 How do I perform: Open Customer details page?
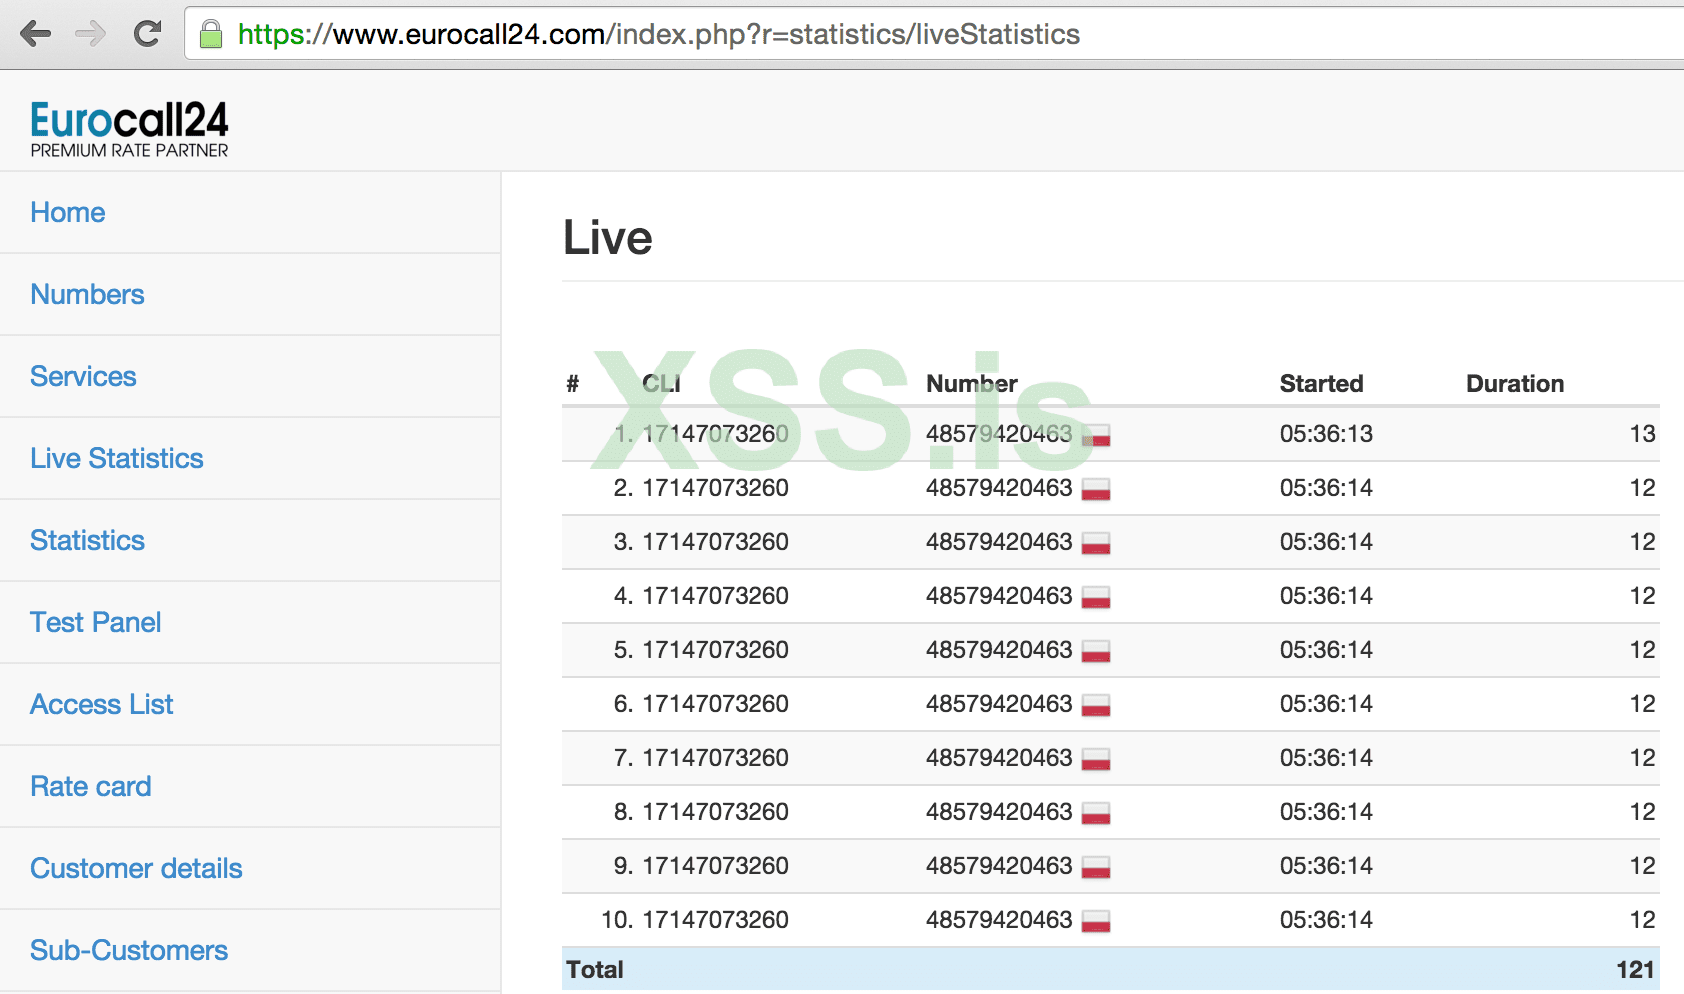(137, 868)
